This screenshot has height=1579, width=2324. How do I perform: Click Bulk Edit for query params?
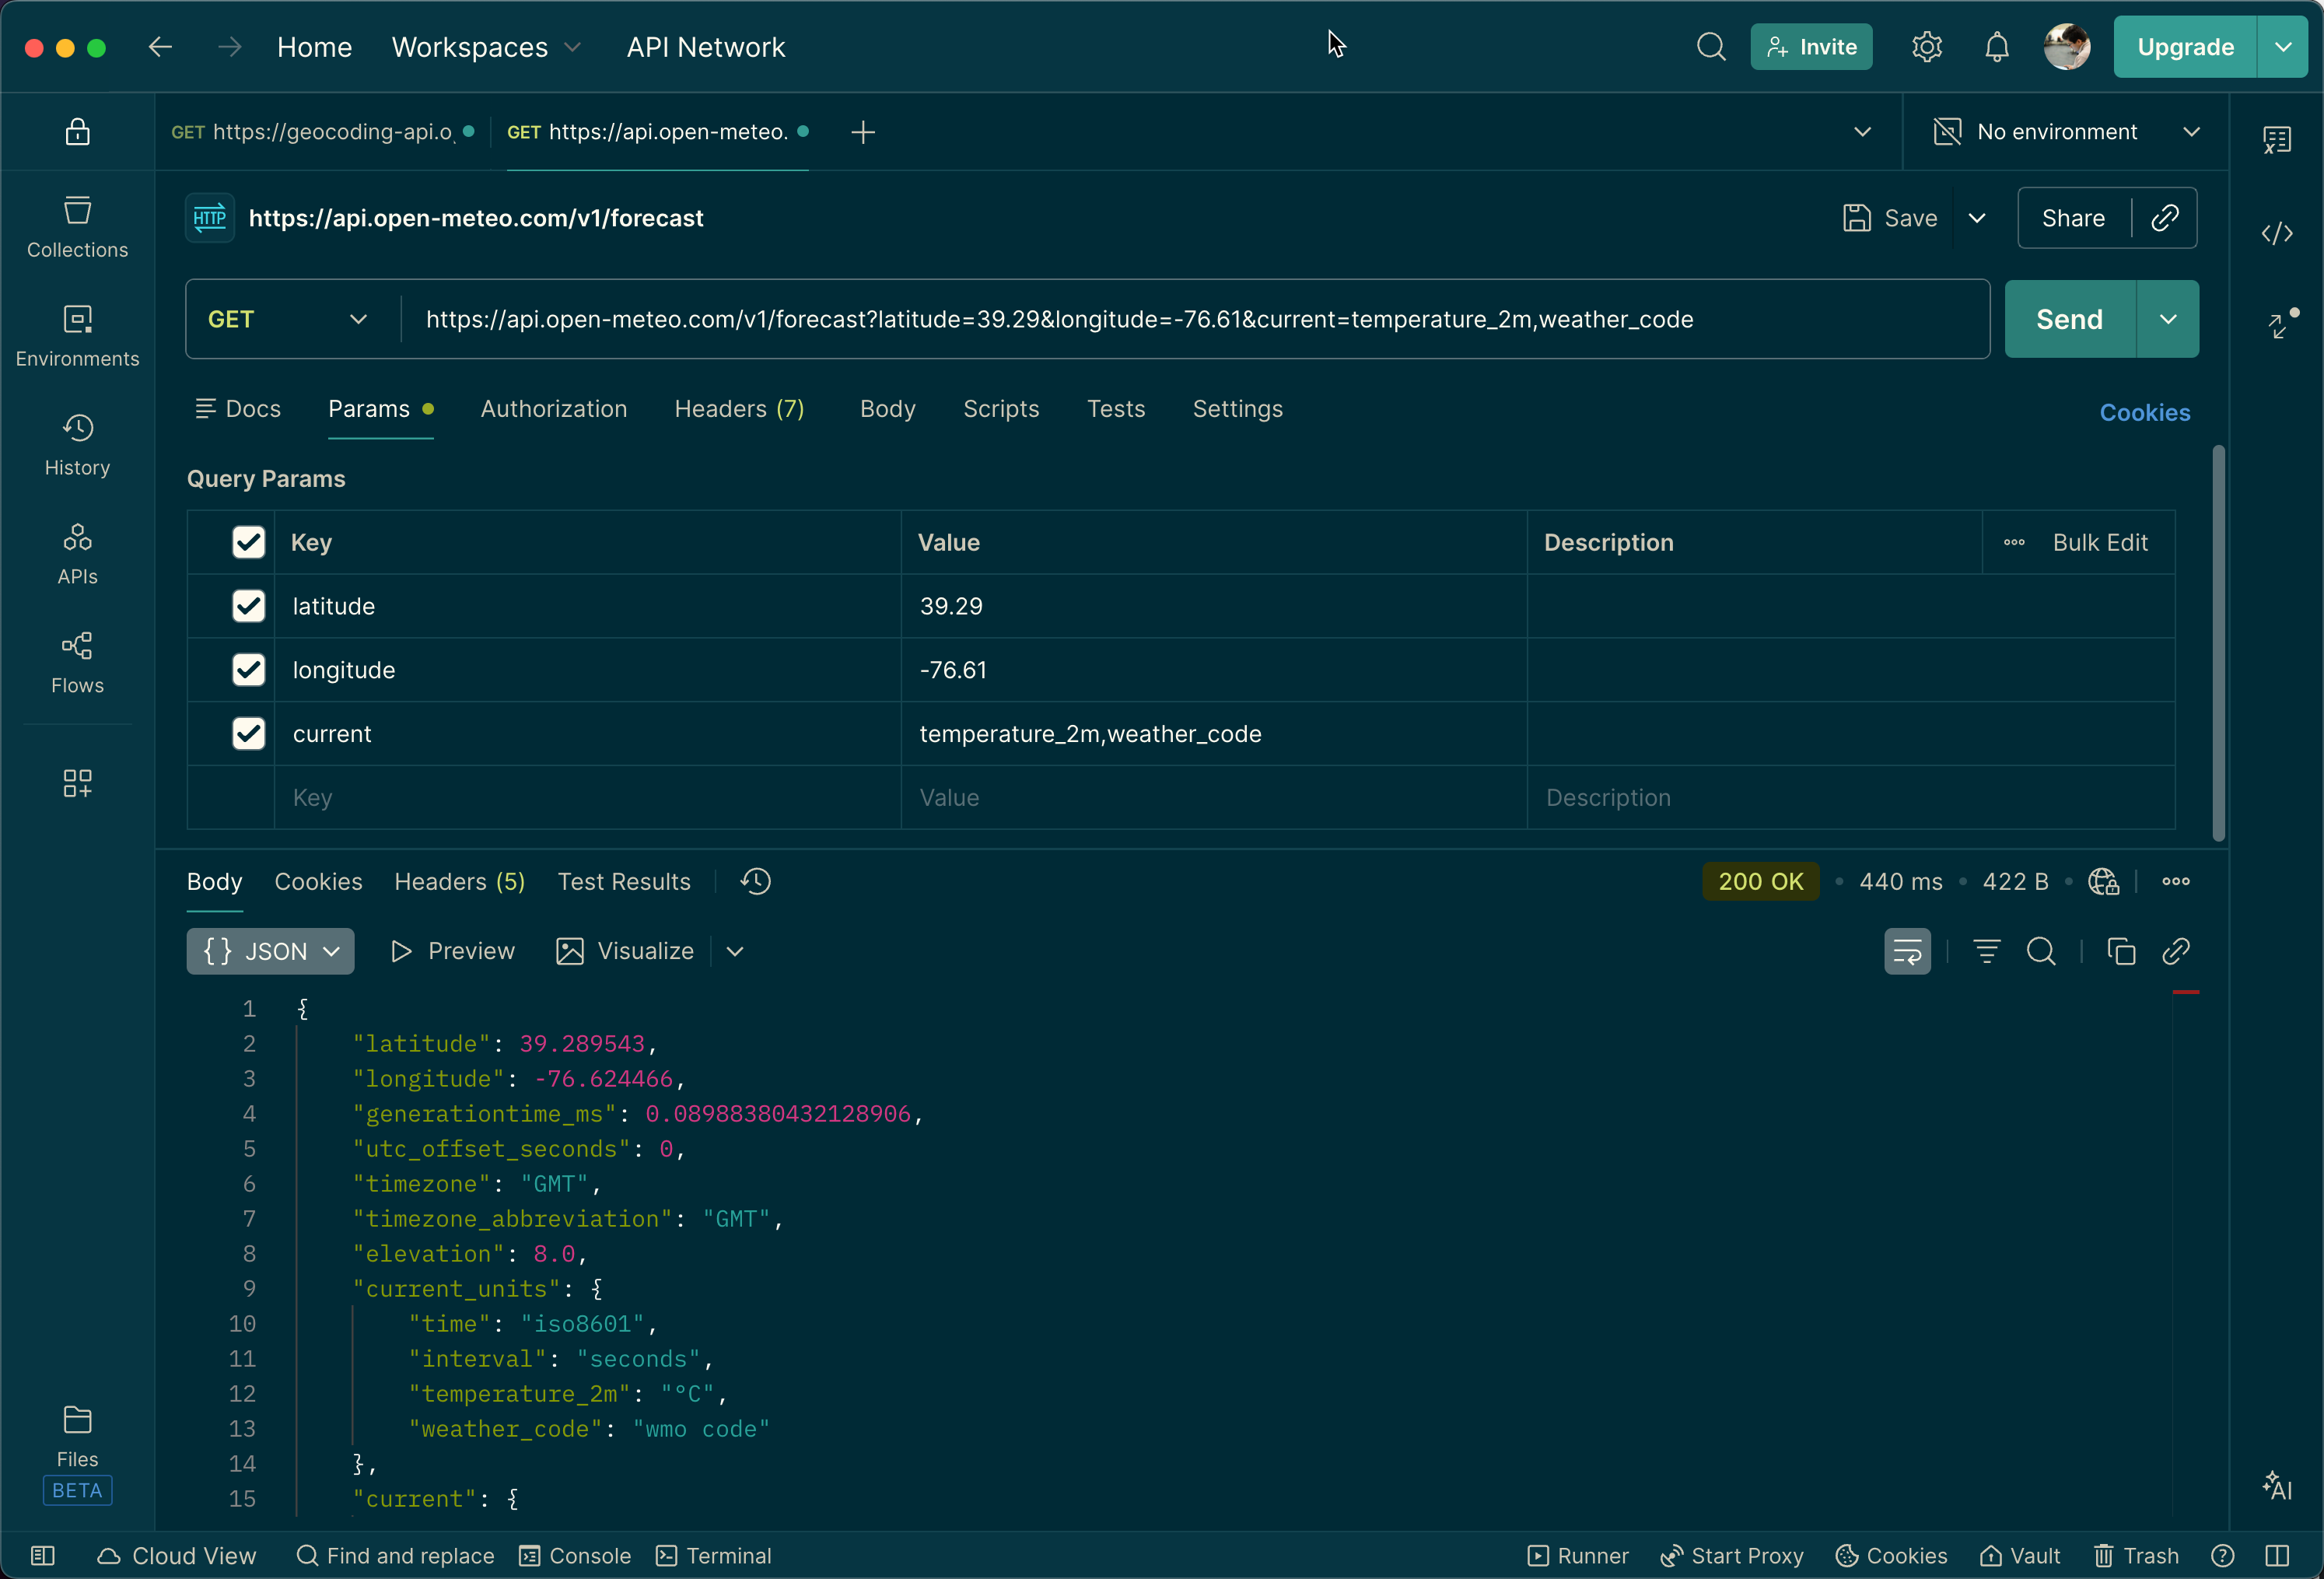[2100, 542]
